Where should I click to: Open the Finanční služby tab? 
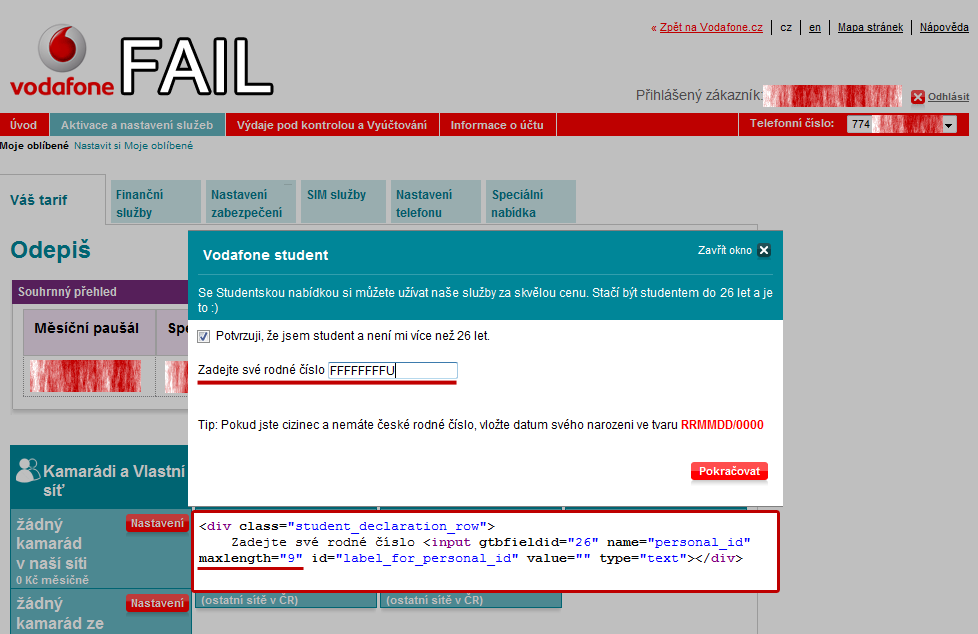click(x=156, y=202)
